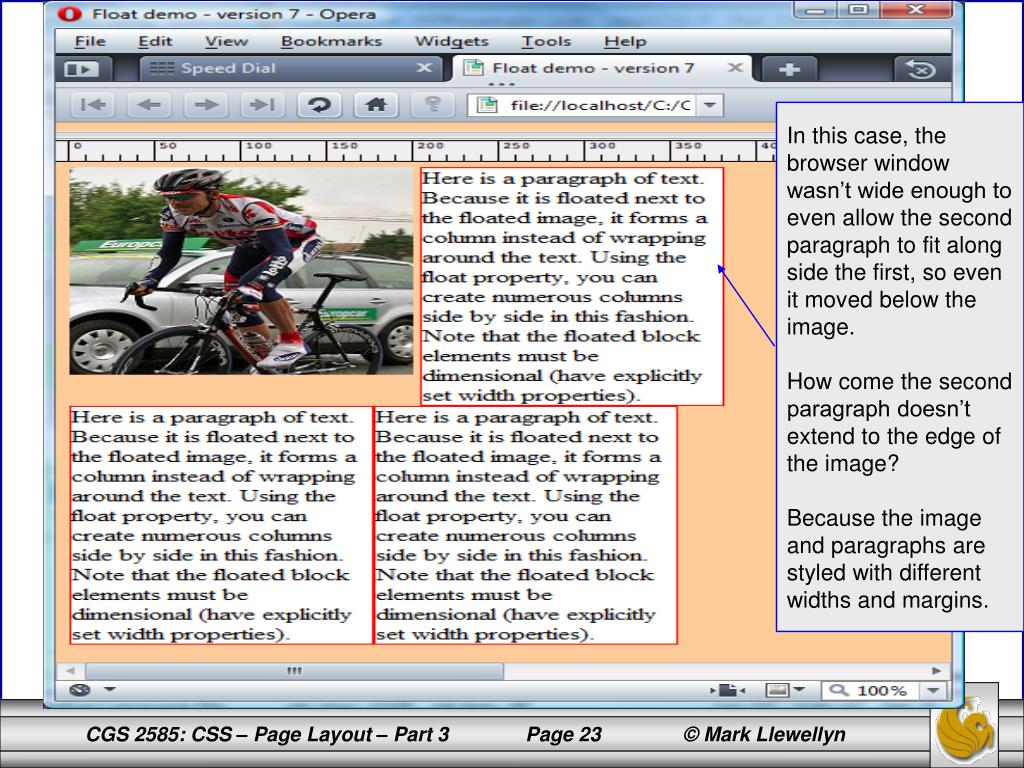The image size is (1024, 768).
Task: Click the 100% zoom field
Action: click(882, 691)
